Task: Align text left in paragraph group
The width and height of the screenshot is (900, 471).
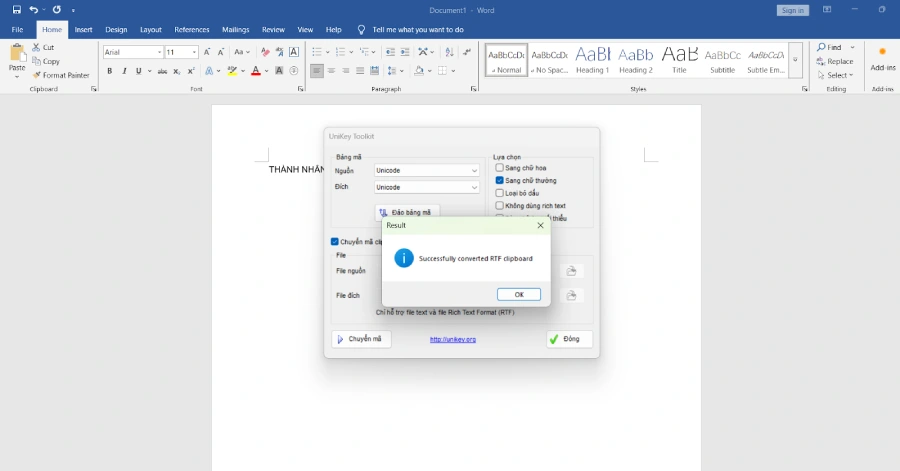Action: [x=317, y=71]
